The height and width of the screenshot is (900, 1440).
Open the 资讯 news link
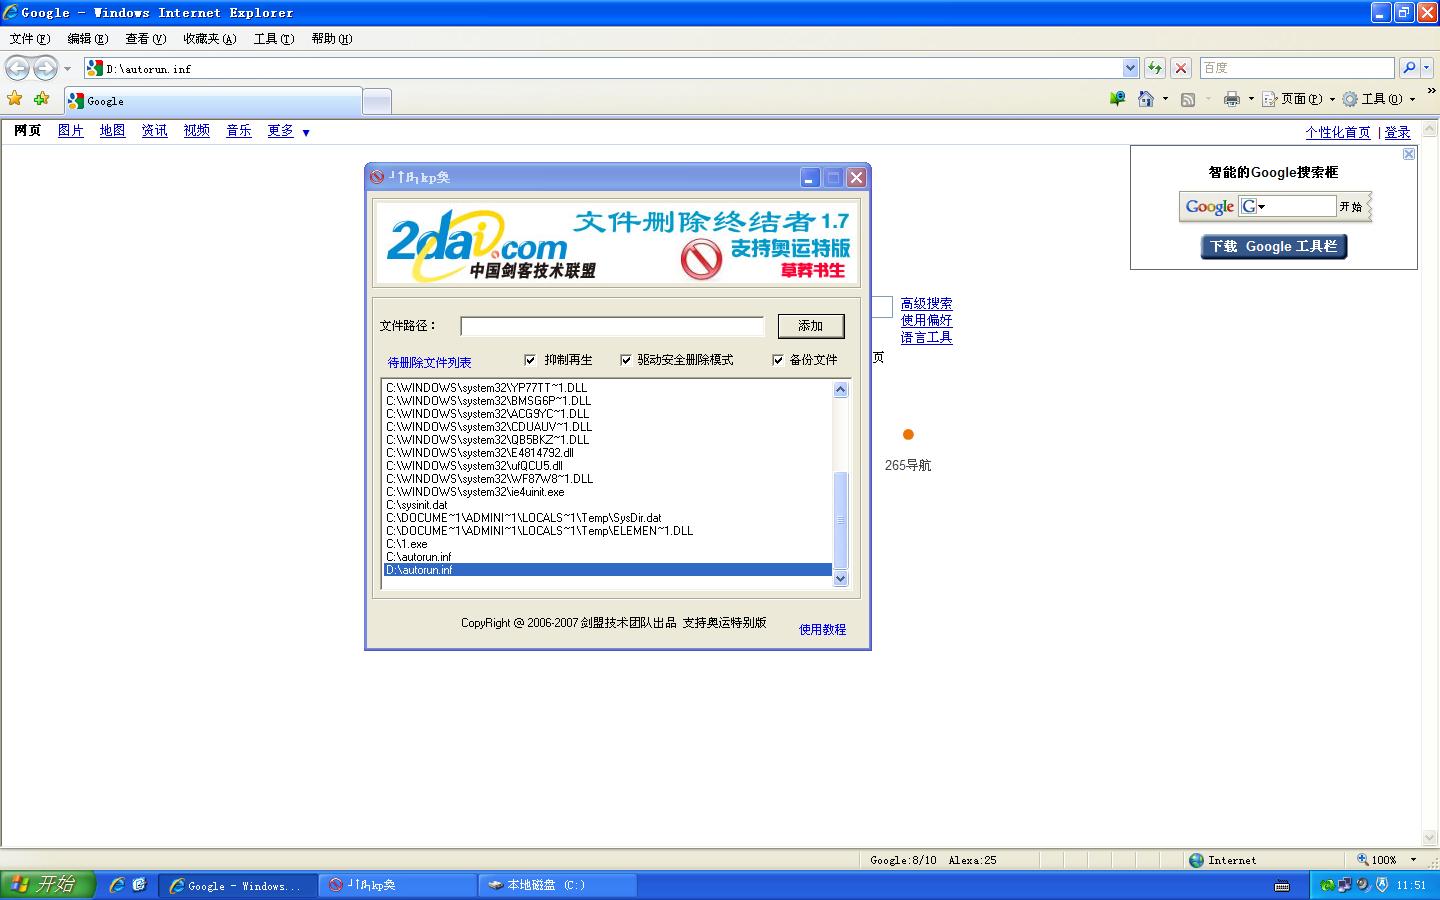point(154,131)
